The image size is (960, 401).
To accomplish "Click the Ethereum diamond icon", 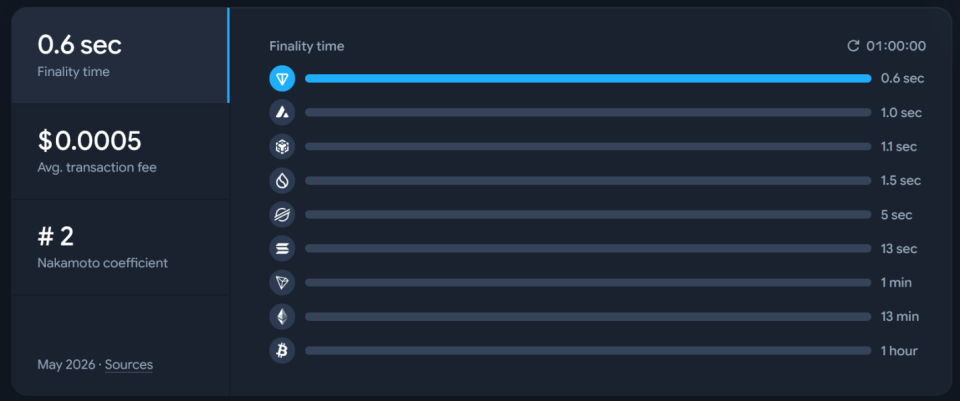I will pyautogui.click(x=282, y=317).
